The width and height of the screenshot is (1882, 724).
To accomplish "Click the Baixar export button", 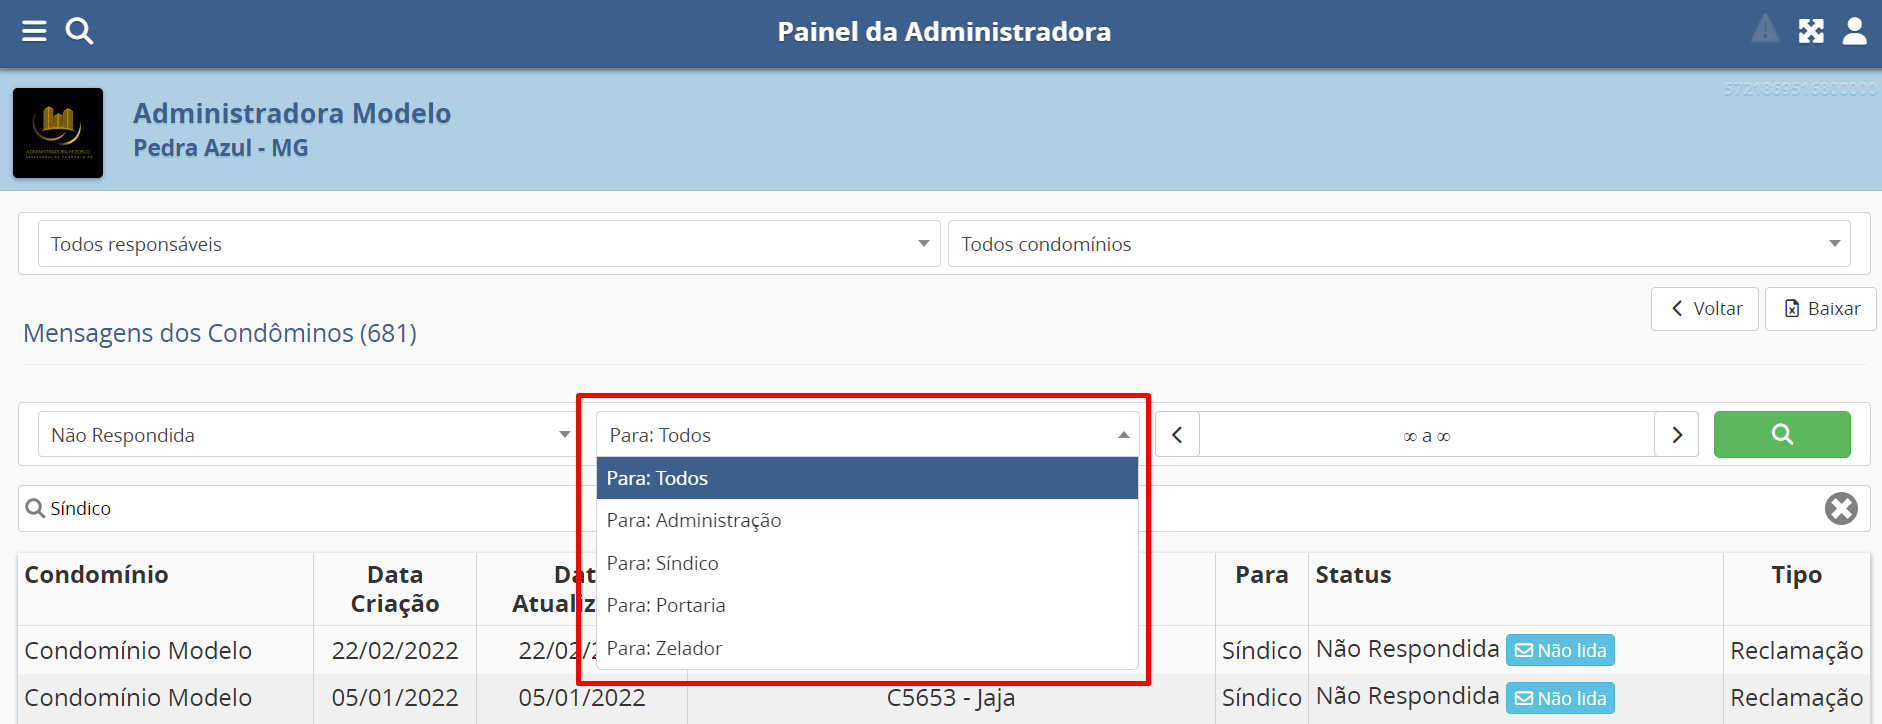I will [1820, 309].
